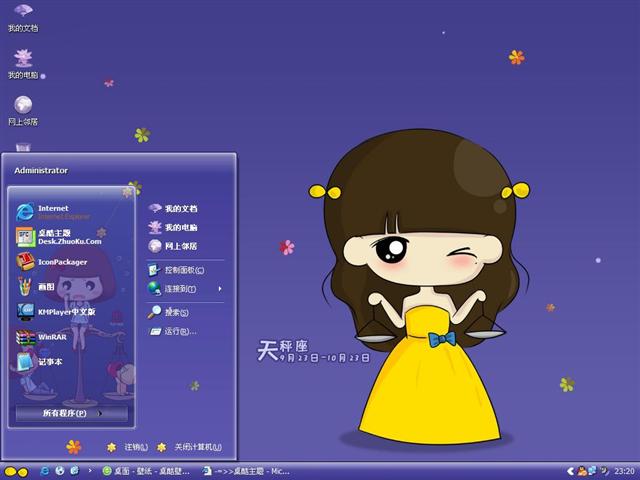Click Administrator user name header
The width and height of the screenshot is (640, 480).
coord(41,170)
